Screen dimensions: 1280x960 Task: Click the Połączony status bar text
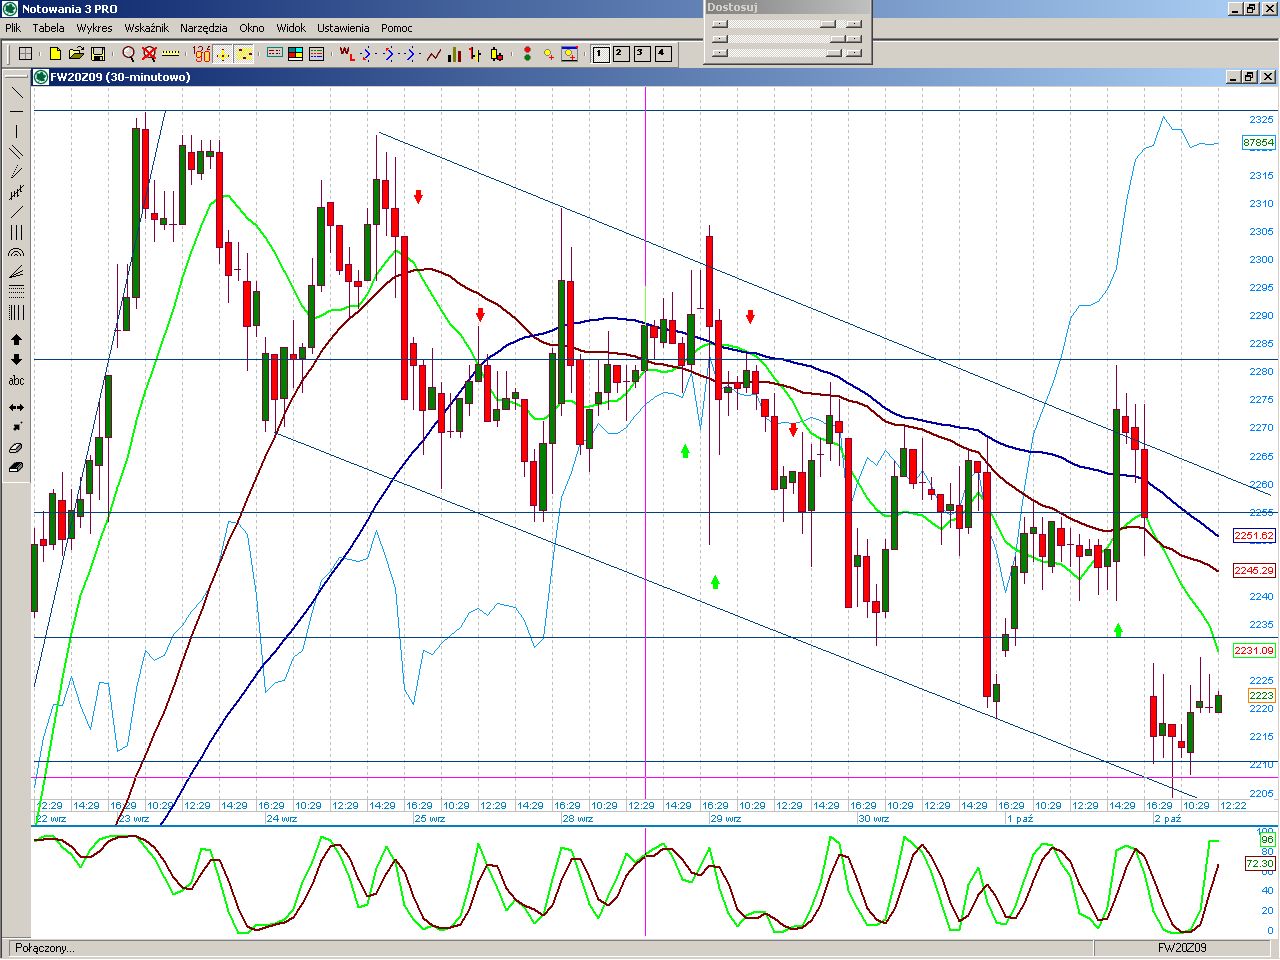(45, 948)
